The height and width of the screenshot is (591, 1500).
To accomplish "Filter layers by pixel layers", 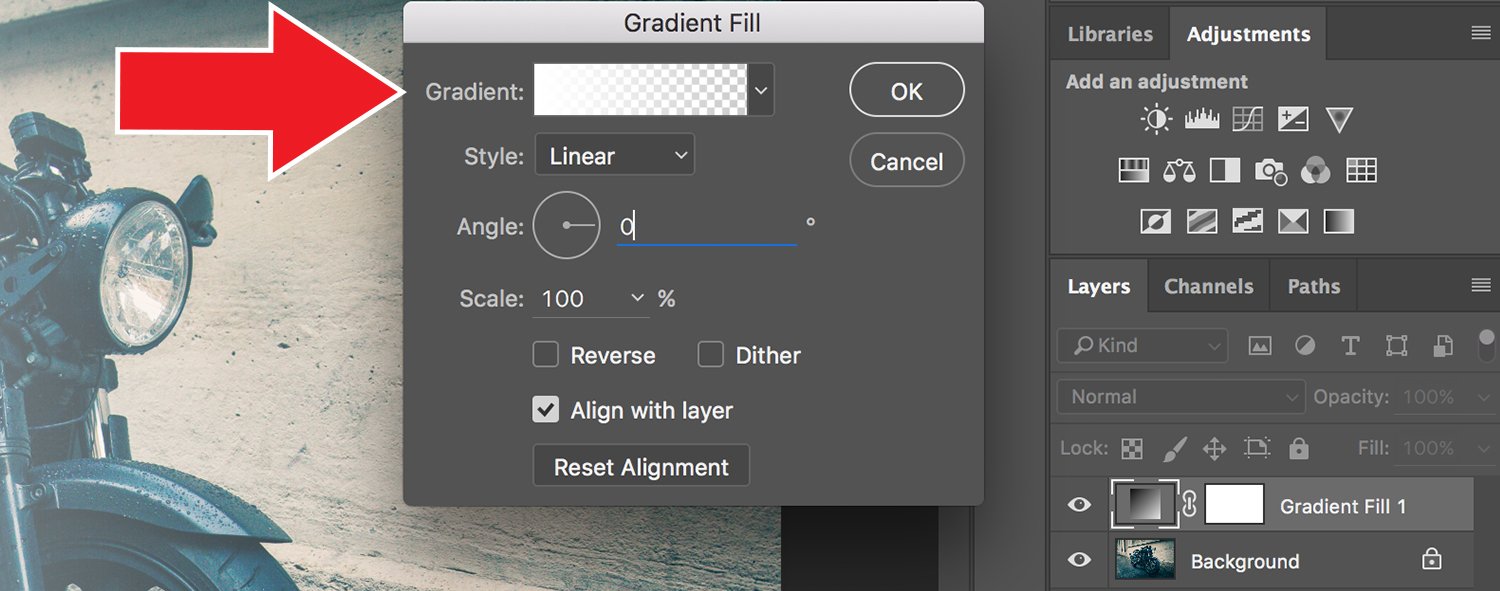I will (1260, 346).
